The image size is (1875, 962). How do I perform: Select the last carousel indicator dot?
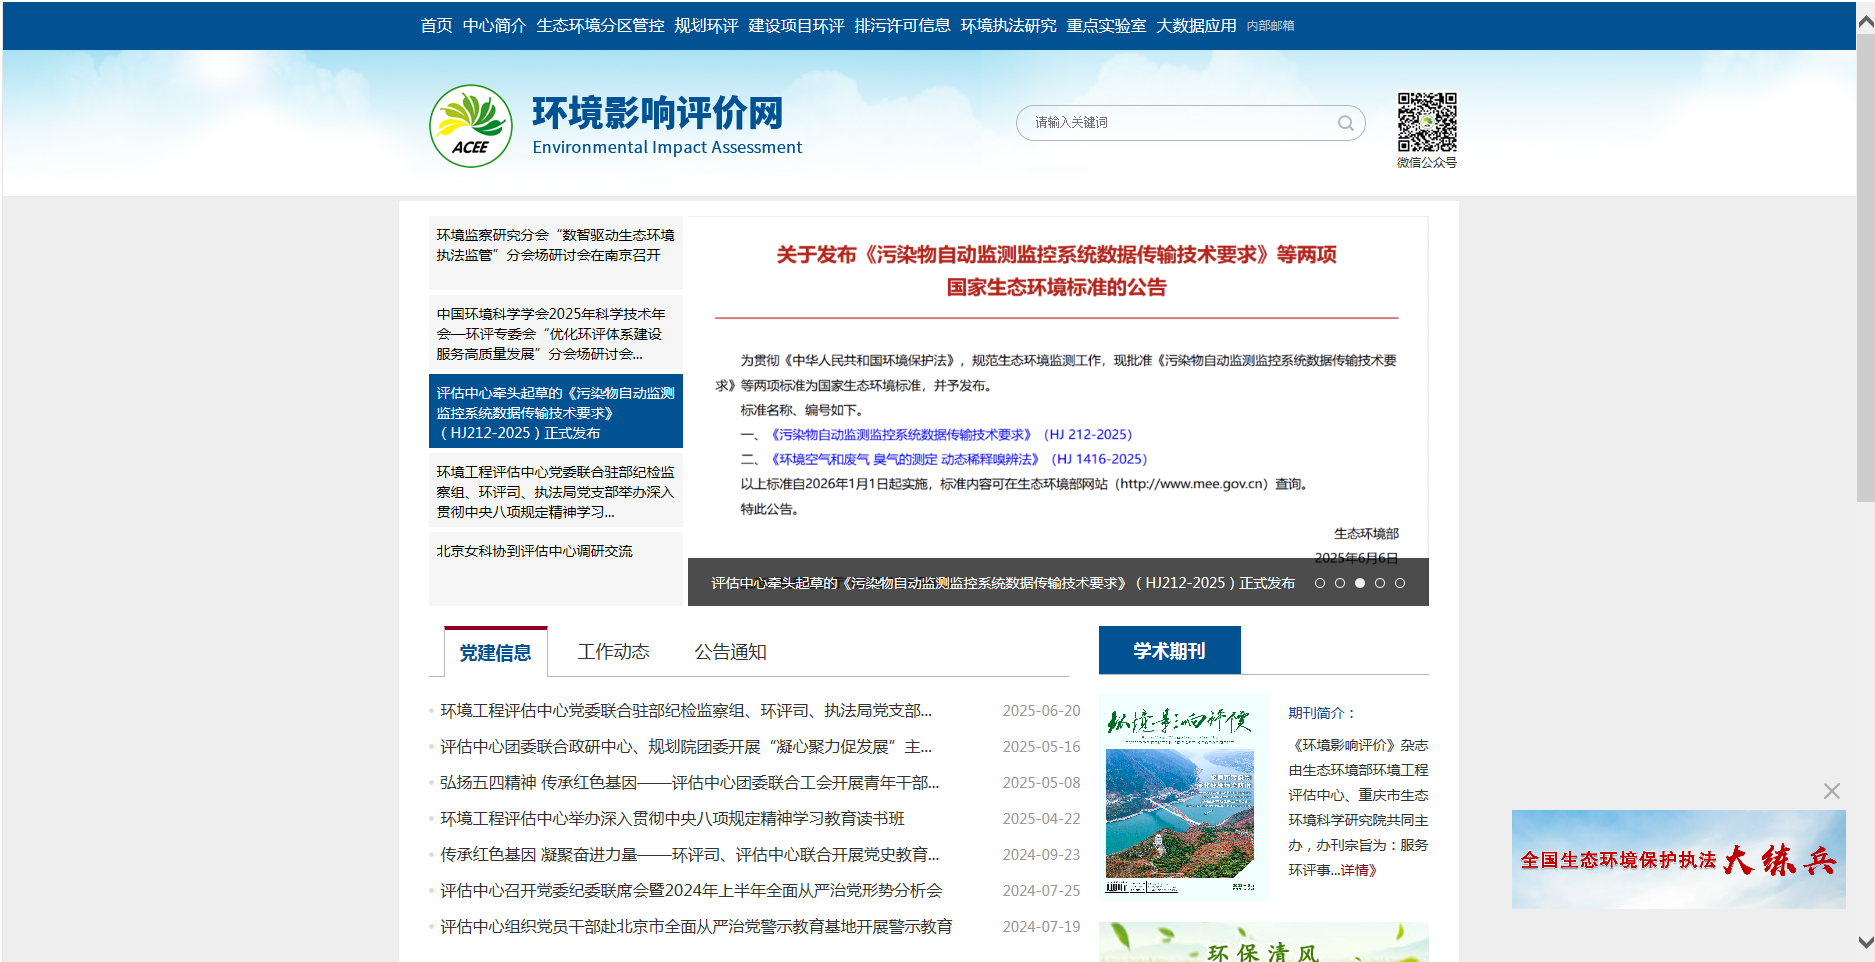point(1400,582)
